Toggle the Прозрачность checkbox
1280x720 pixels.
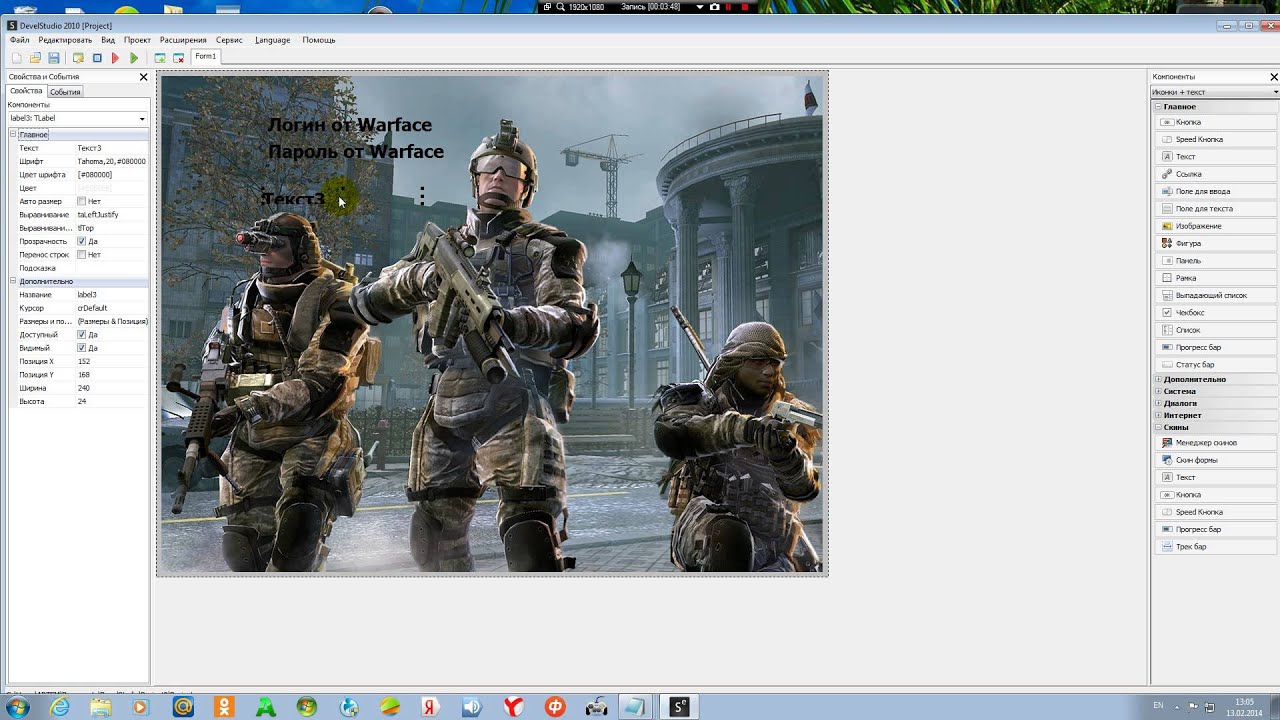click(82, 241)
